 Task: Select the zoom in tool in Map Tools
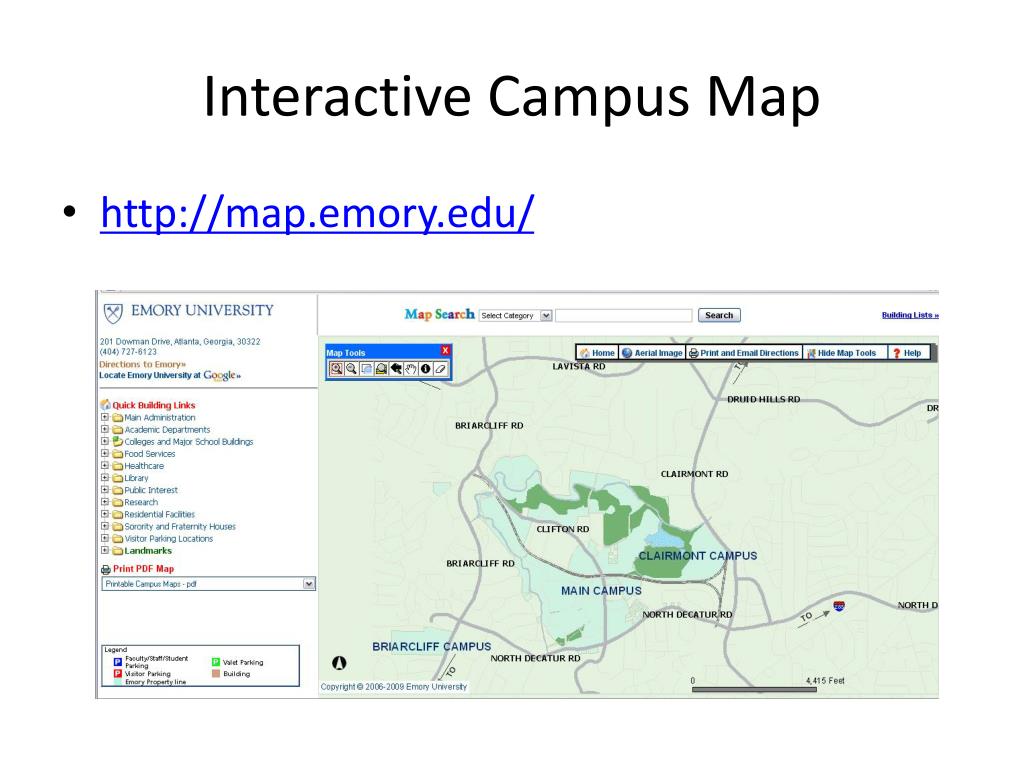pyautogui.click(x=336, y=369)
